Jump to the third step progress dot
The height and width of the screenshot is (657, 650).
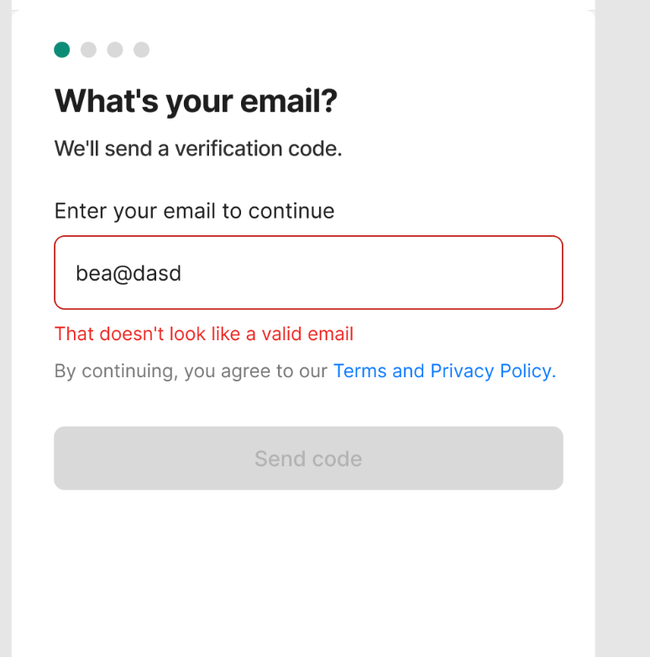pyautogui.click(x=115, y=49)
